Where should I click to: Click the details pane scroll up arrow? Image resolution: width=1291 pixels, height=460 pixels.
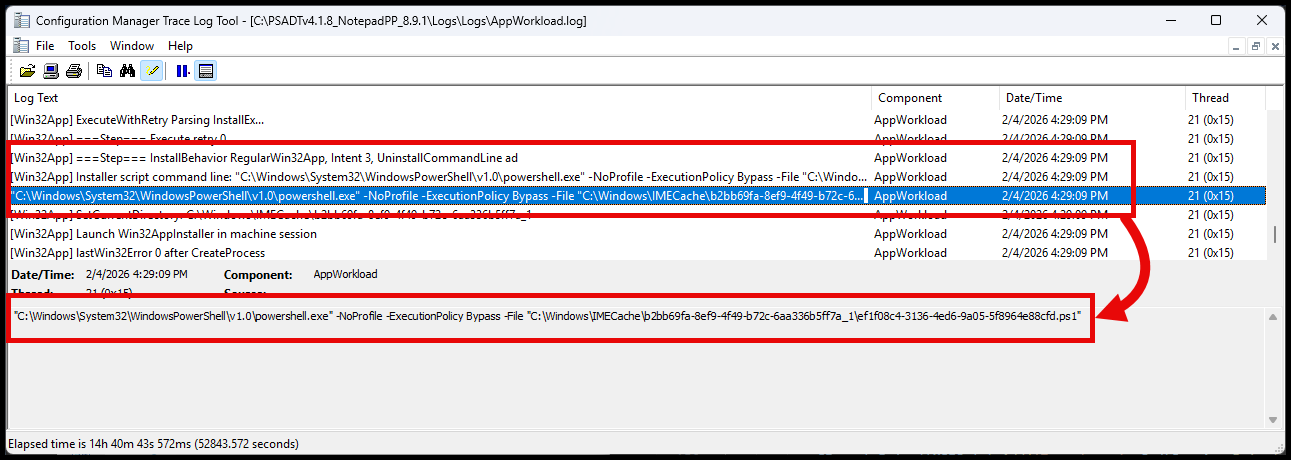pos(1274,317)
